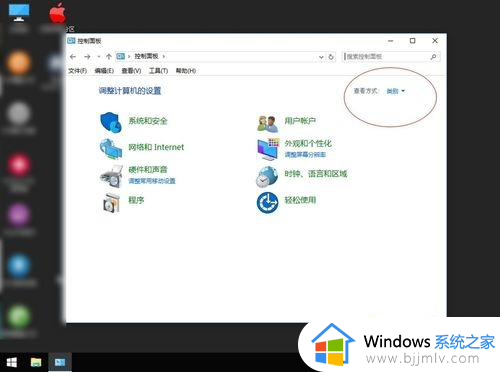This screenshot has height=372, width=500.
Task: Go up one level with the Up arrow
Action: click(109, 57)
